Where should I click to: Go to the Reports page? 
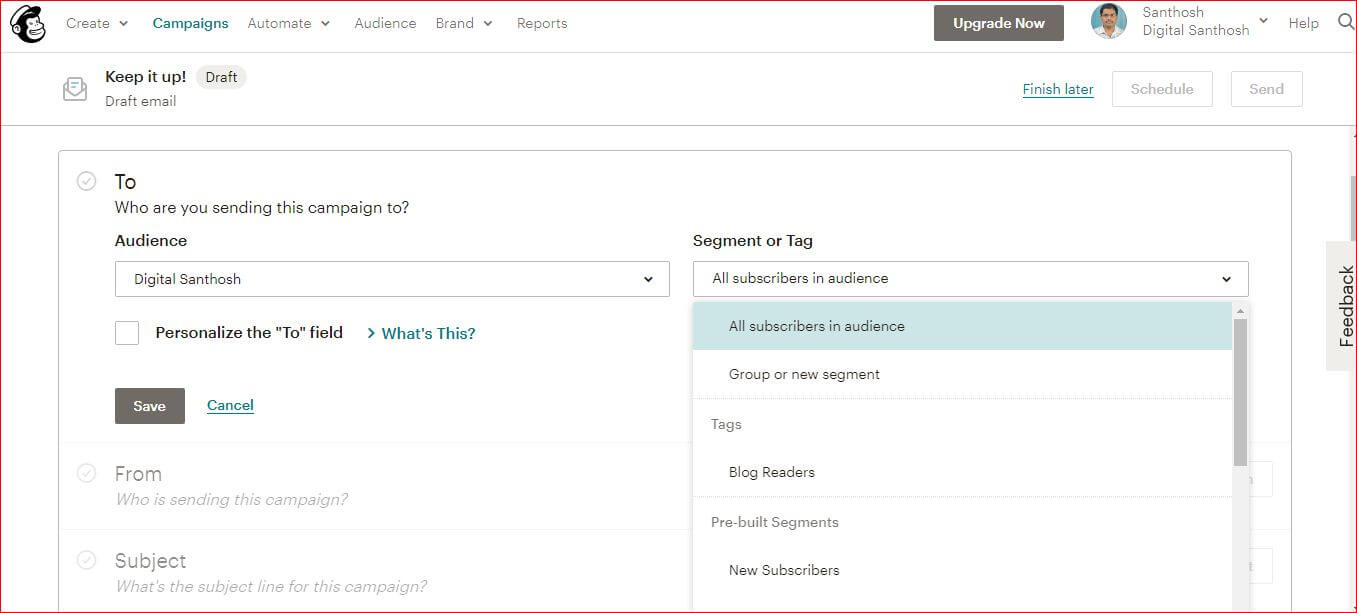pos(542,23)
